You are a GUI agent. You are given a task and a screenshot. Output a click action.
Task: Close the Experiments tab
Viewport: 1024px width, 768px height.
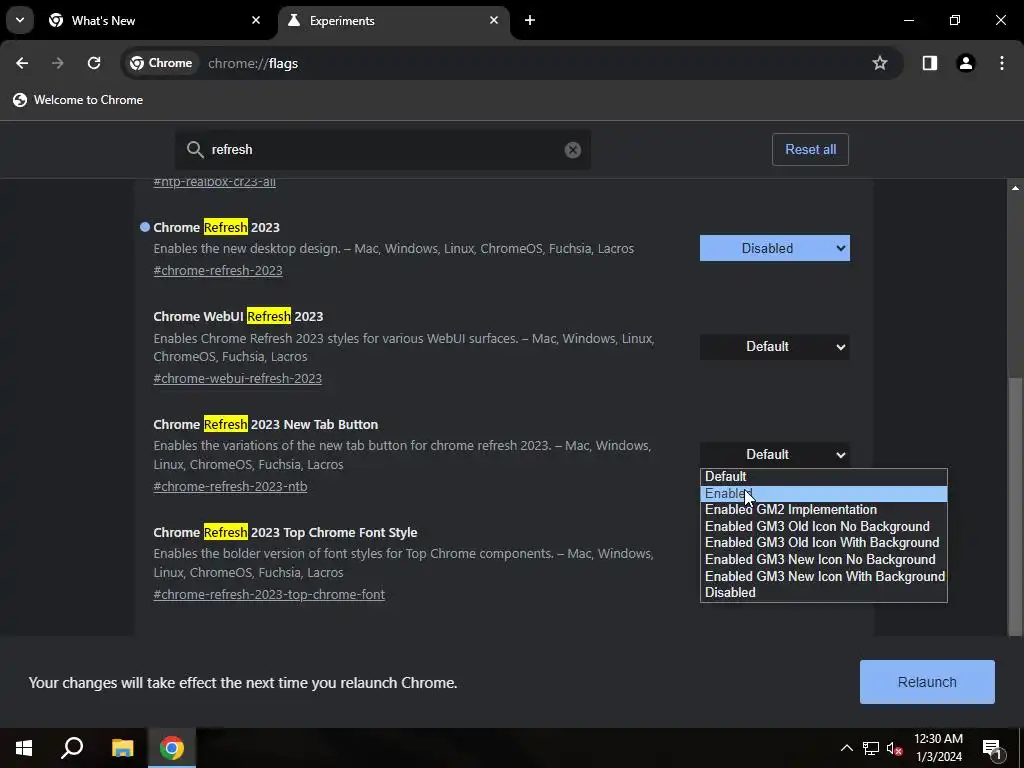(x=494, y=20)
